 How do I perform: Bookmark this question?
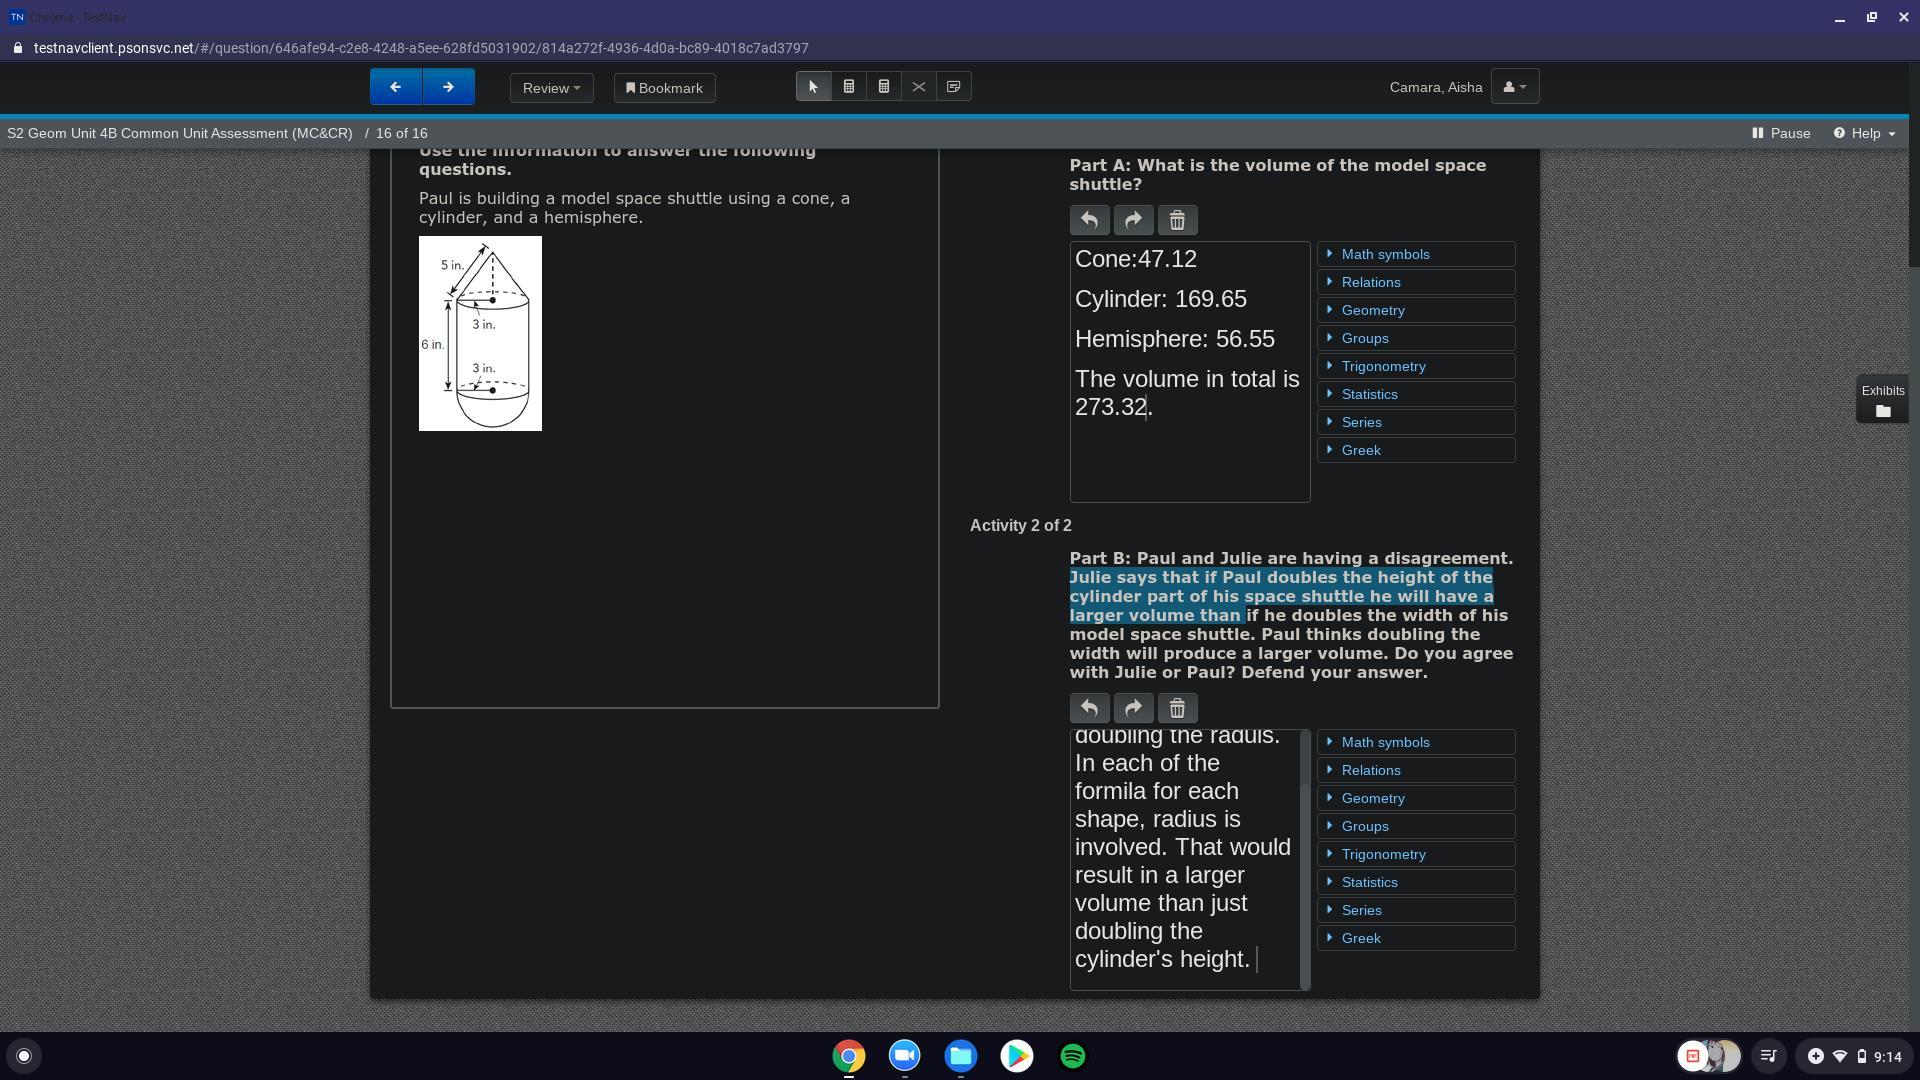(664, 88)
